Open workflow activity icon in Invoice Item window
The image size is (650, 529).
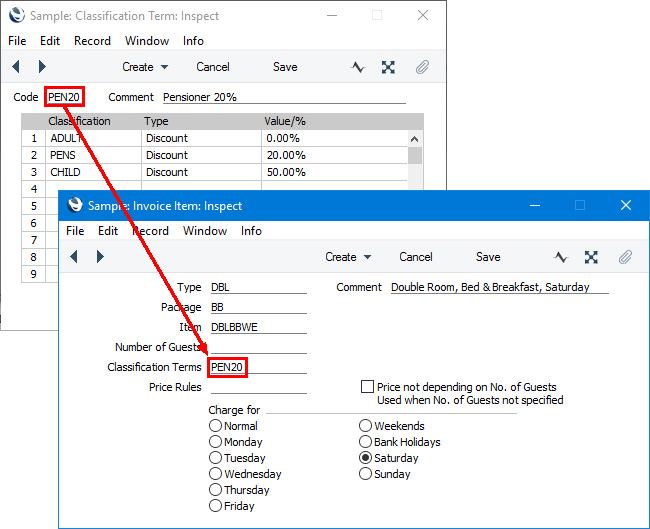tap(560, 257)
